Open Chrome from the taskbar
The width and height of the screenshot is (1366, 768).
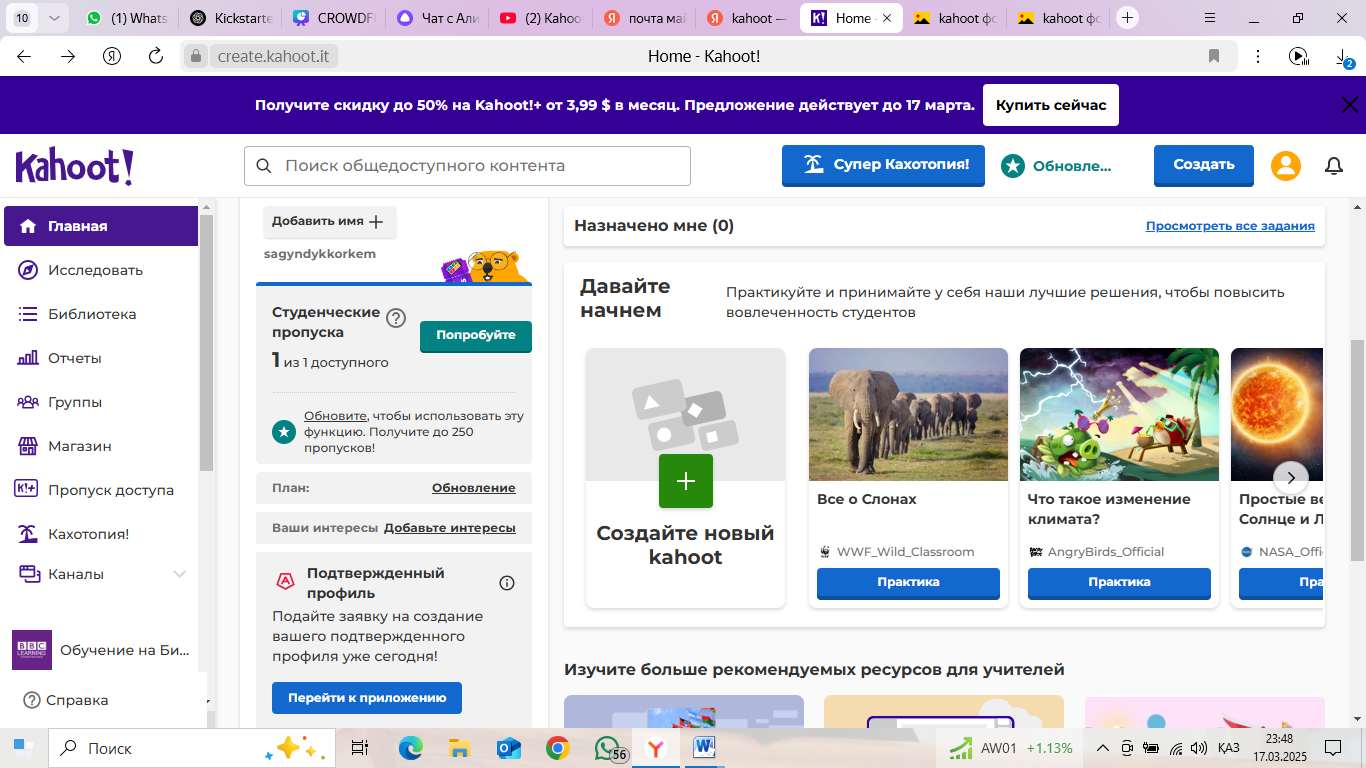[558, 747]
